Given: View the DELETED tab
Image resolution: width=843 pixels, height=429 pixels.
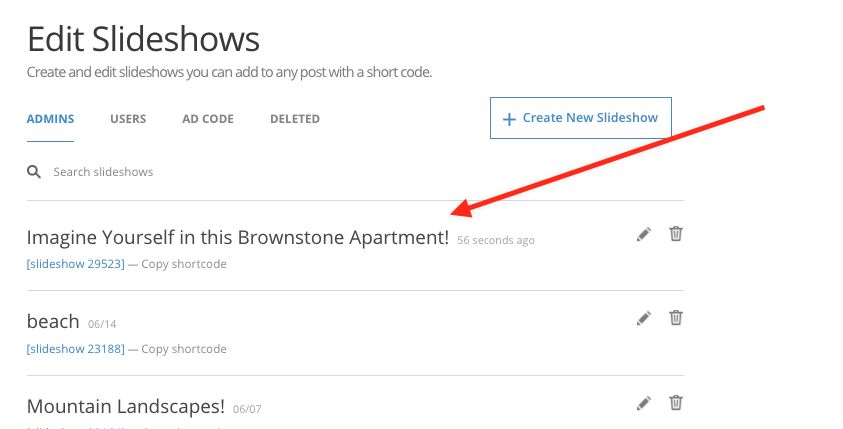Looking at the screenshot, I should pyautogui.click(x=295, y=119).
